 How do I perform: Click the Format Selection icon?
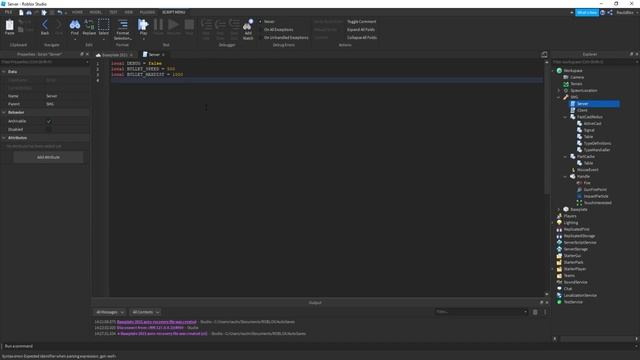pyautogui.click(x=122, y=24)
